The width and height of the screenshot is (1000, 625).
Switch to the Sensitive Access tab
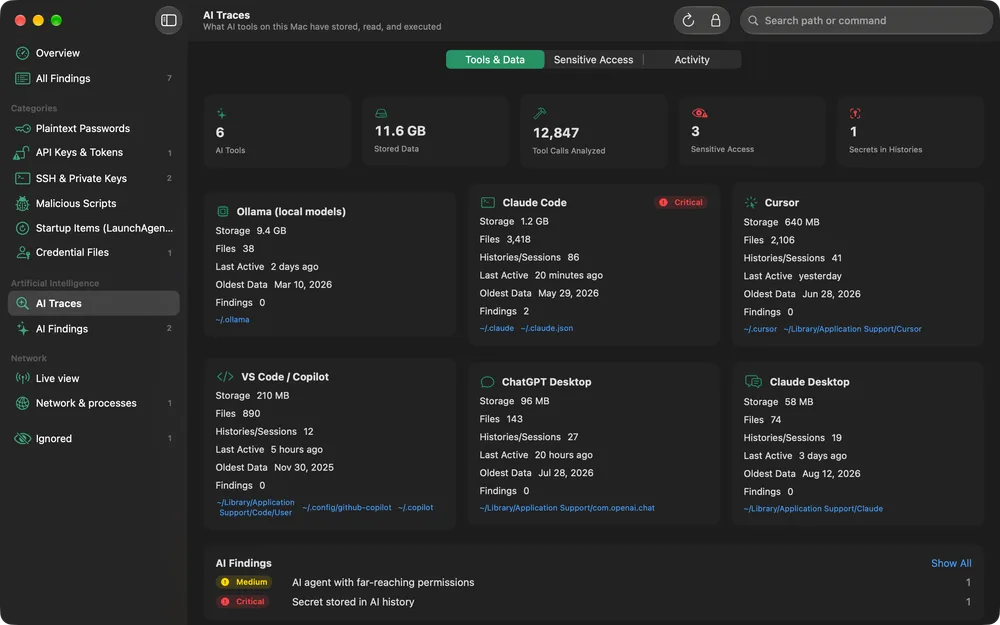click(593, 59)
